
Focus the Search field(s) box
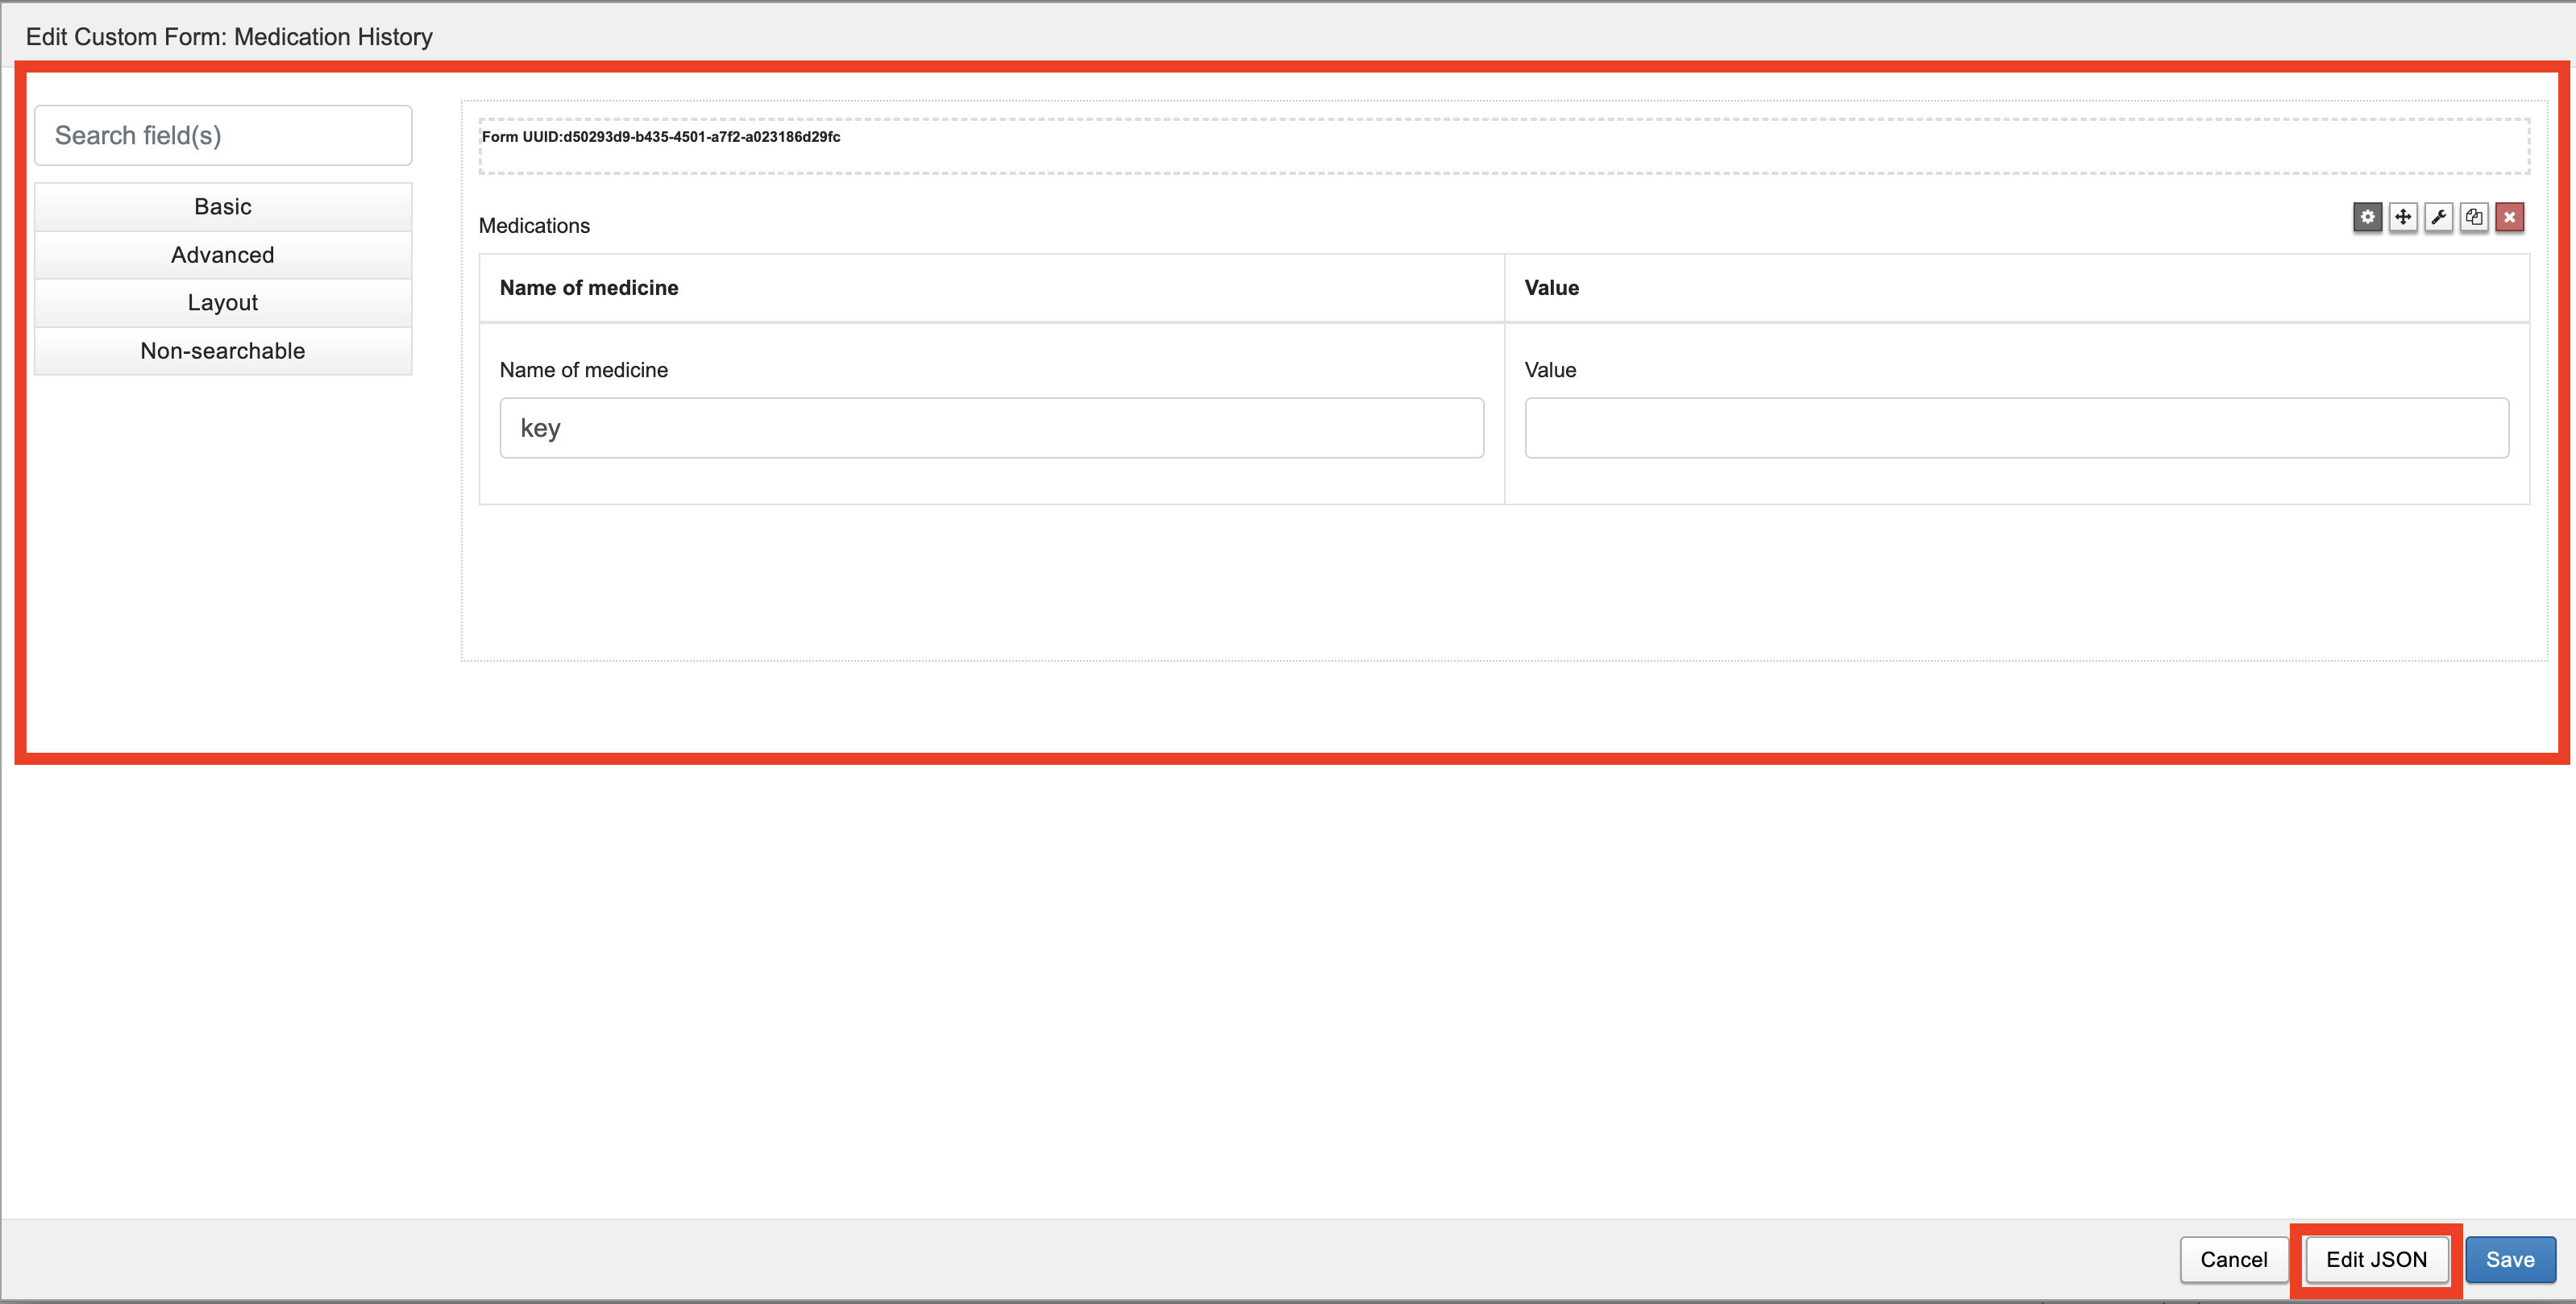pos(223,135)
